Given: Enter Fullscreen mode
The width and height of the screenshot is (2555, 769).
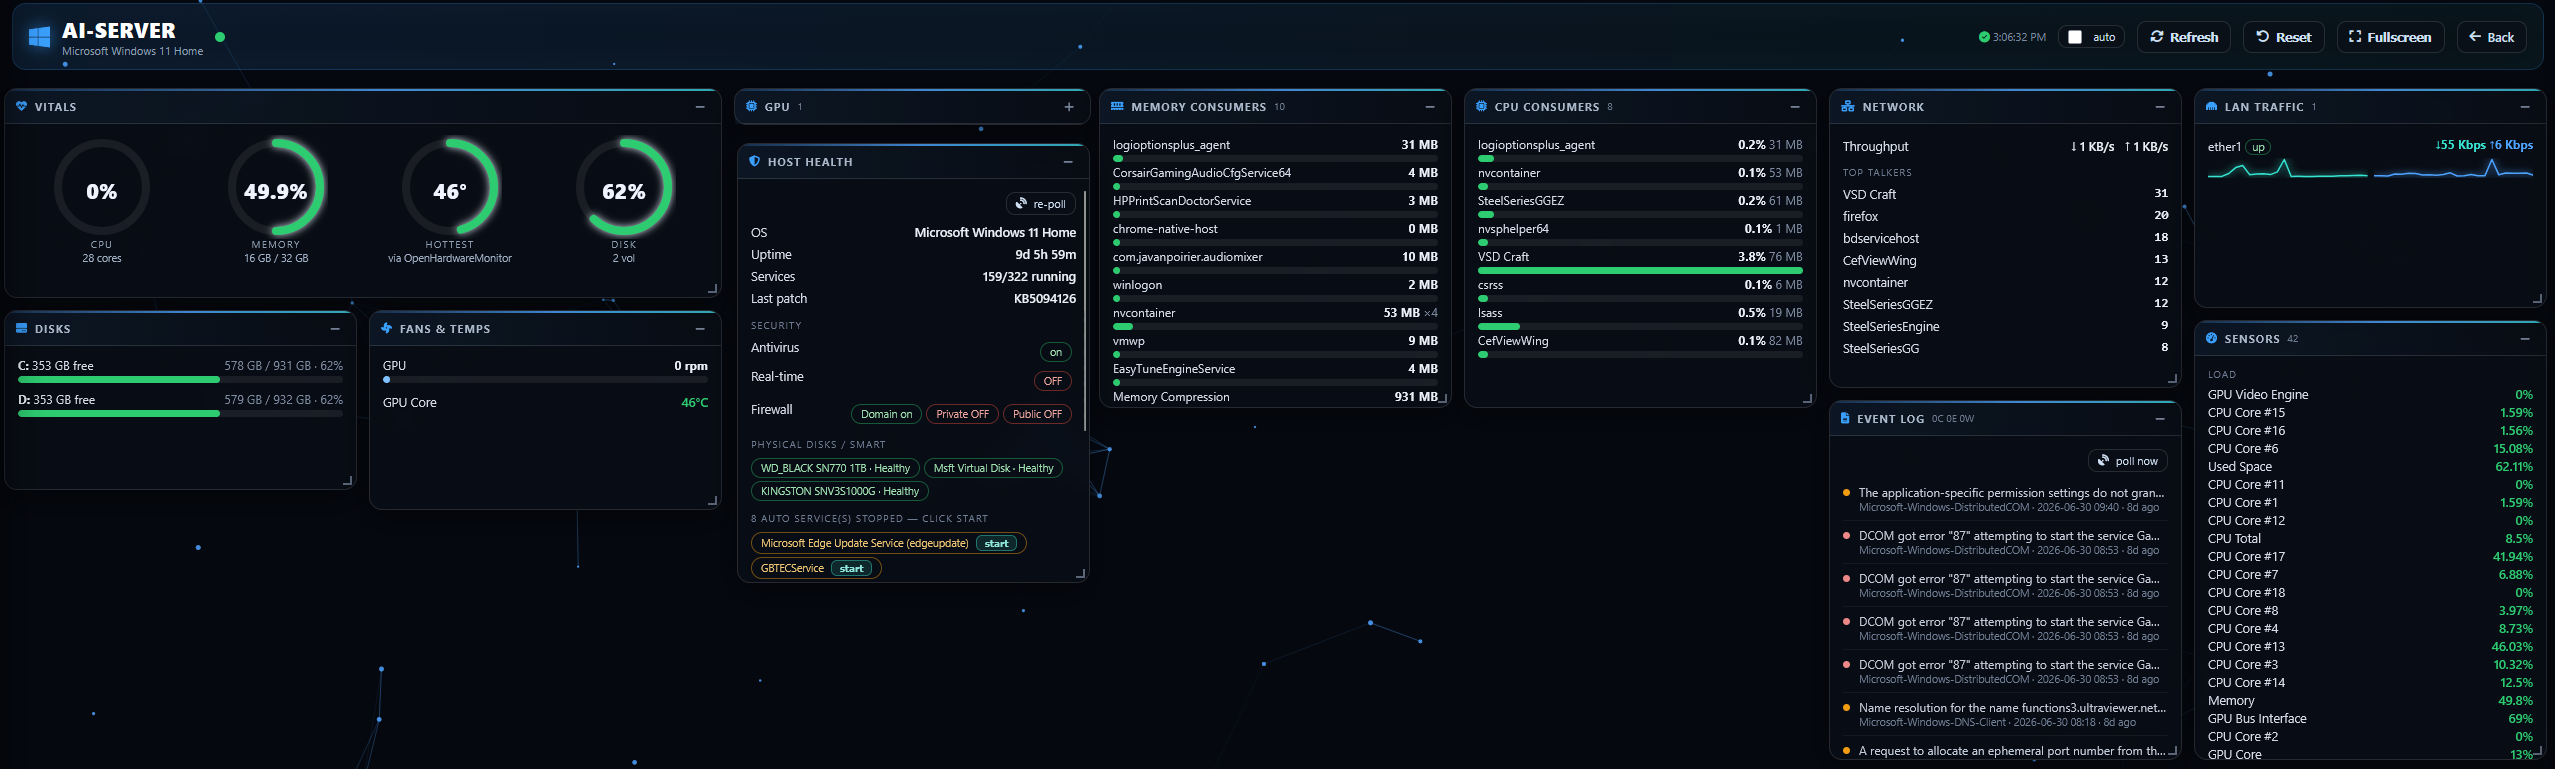Looking at the screenshot, I should [2390, 37].
